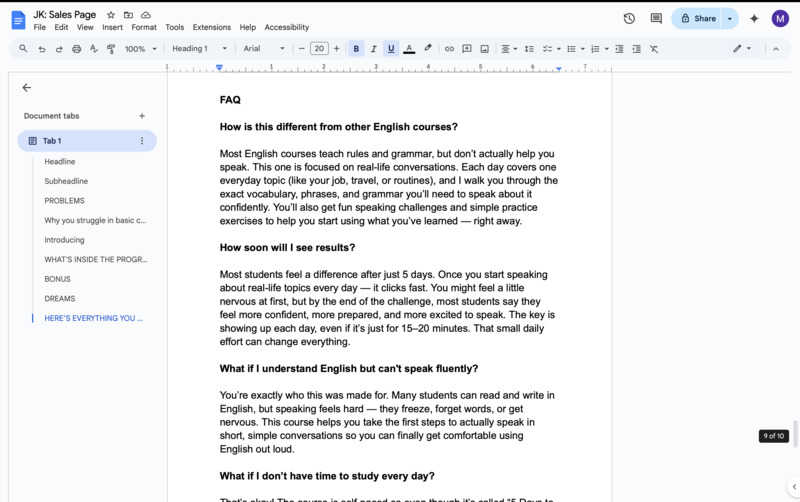Jump to Introducing outline entry

click(64, 240)
